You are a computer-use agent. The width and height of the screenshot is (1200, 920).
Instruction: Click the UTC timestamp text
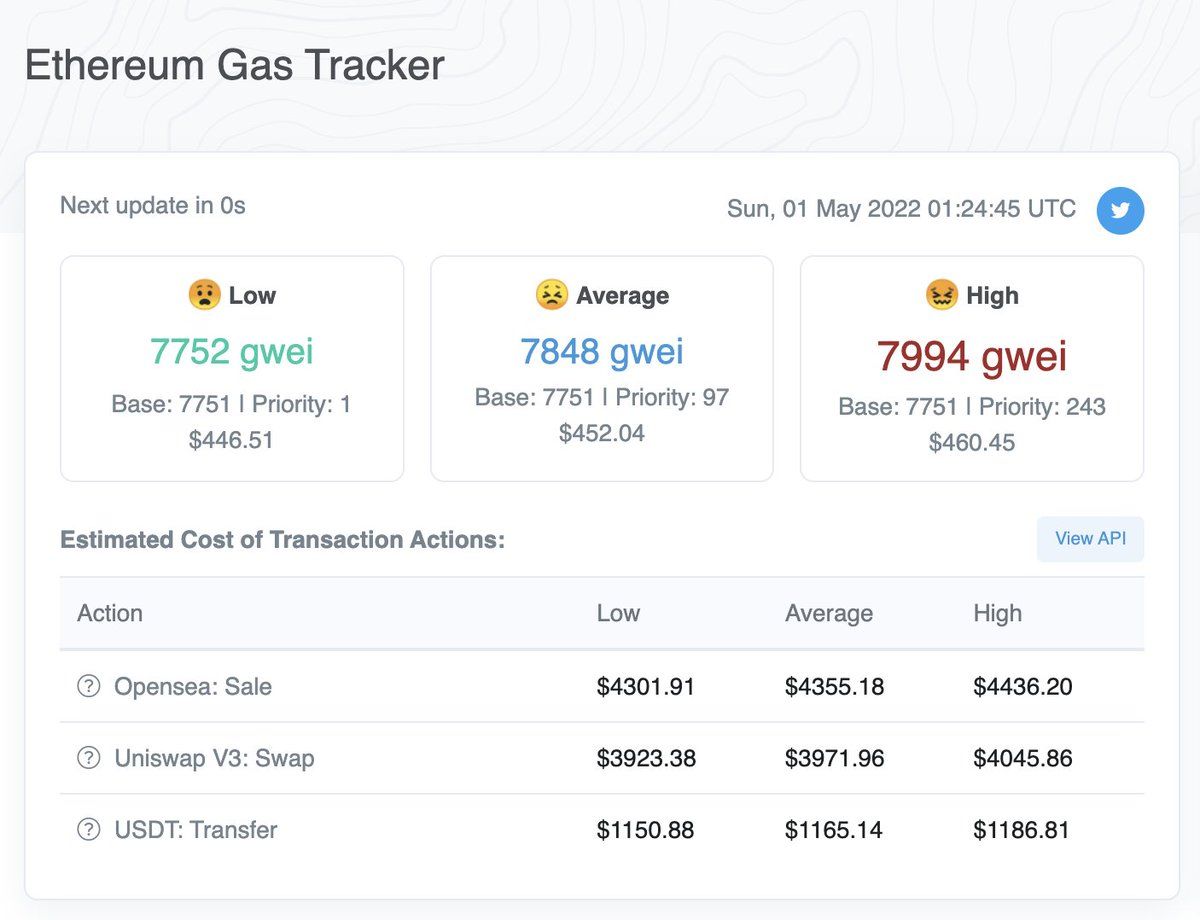pyautogui.click(x=902, y=209)
